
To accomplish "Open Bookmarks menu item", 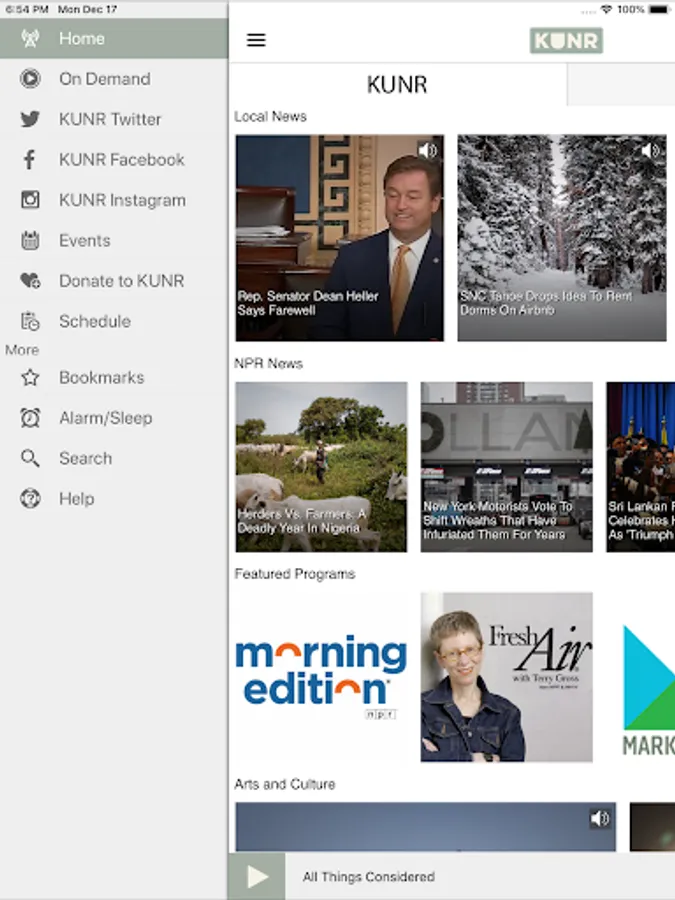I will 114,378.
